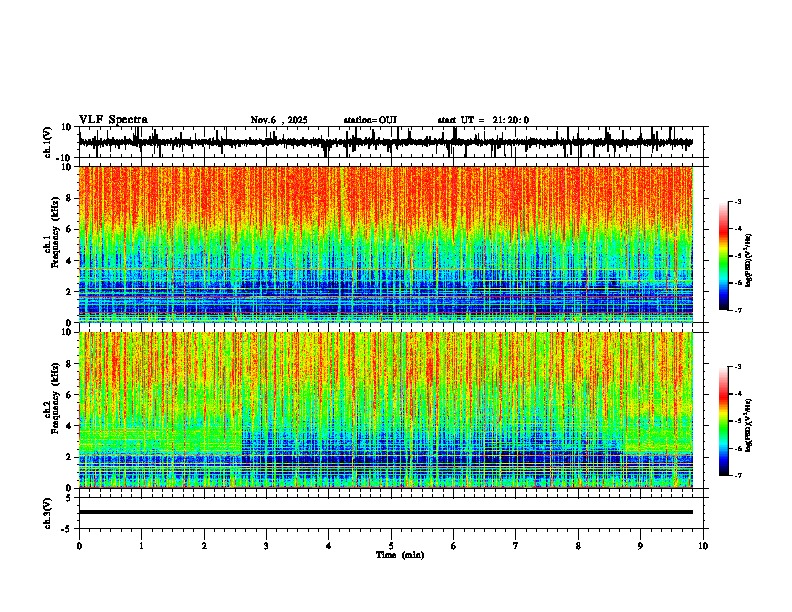The height and width of the screenshot is (612, 792).
Task: Click time axis tick label "7"
Action: 516,546
